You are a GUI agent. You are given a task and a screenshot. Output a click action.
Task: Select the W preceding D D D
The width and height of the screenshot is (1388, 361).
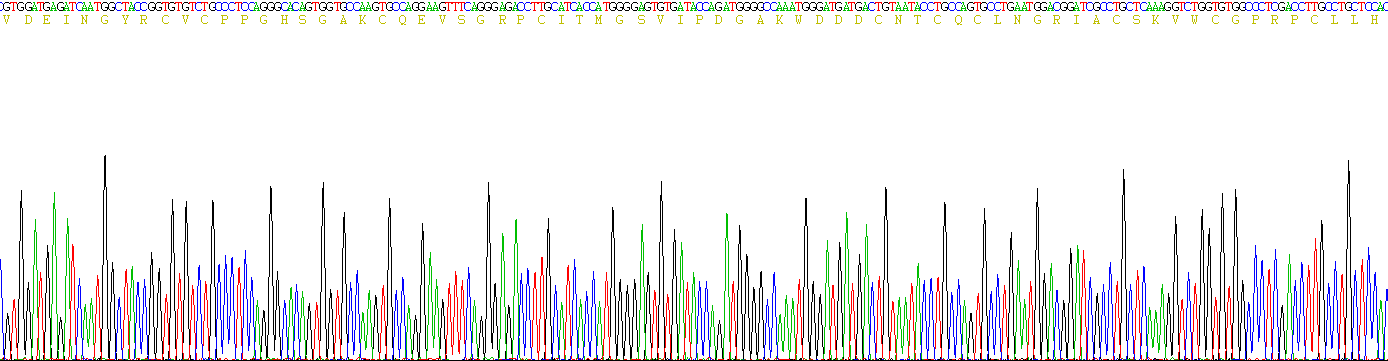pos(798,20)
